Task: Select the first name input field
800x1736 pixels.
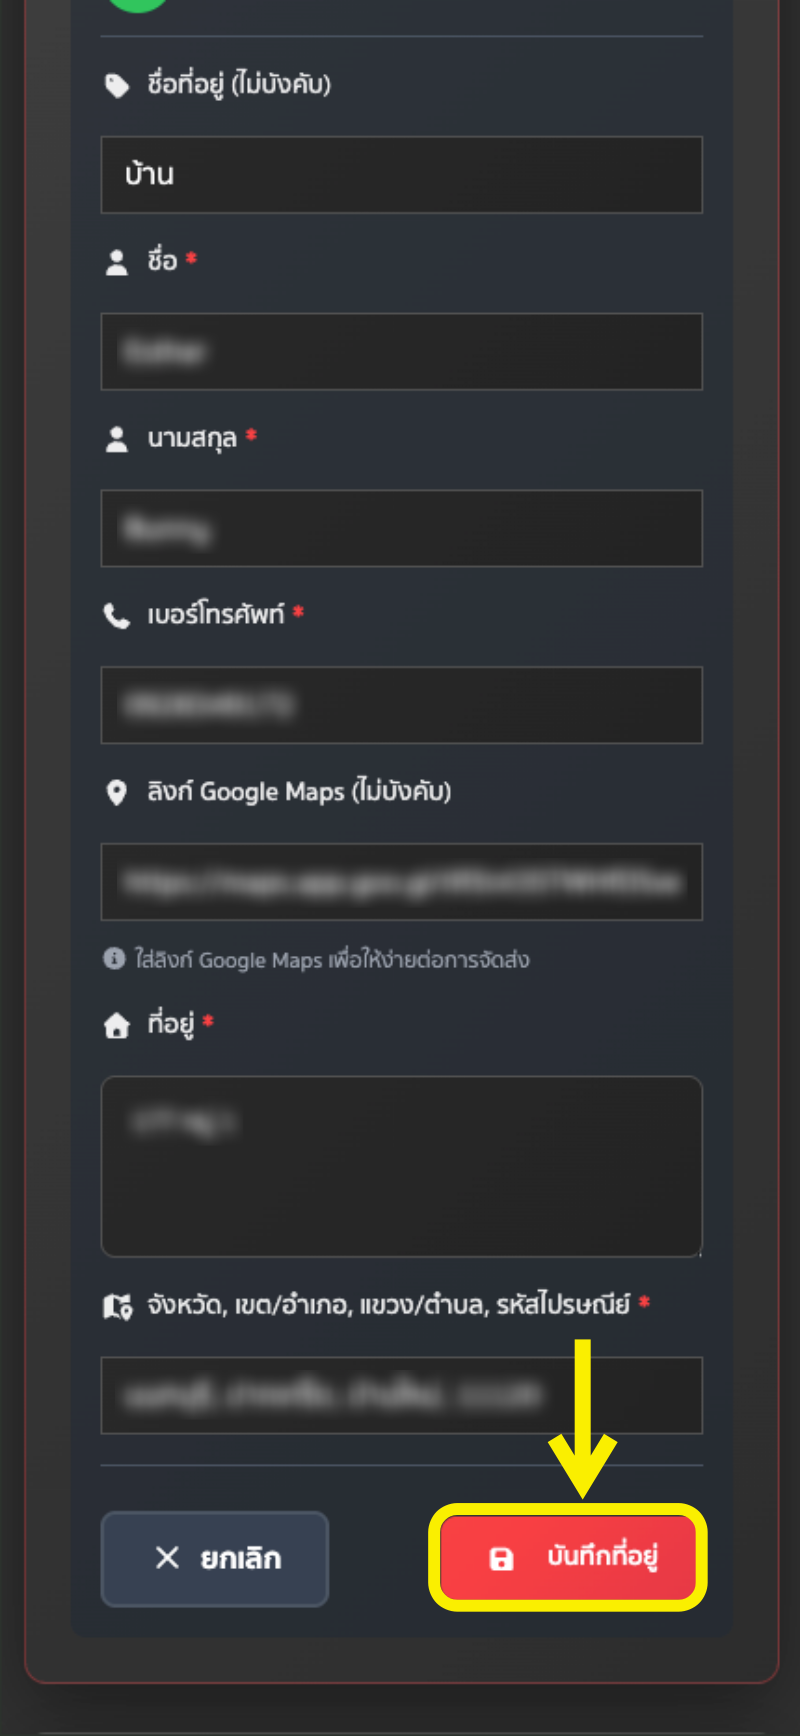Action: (402, 352)
